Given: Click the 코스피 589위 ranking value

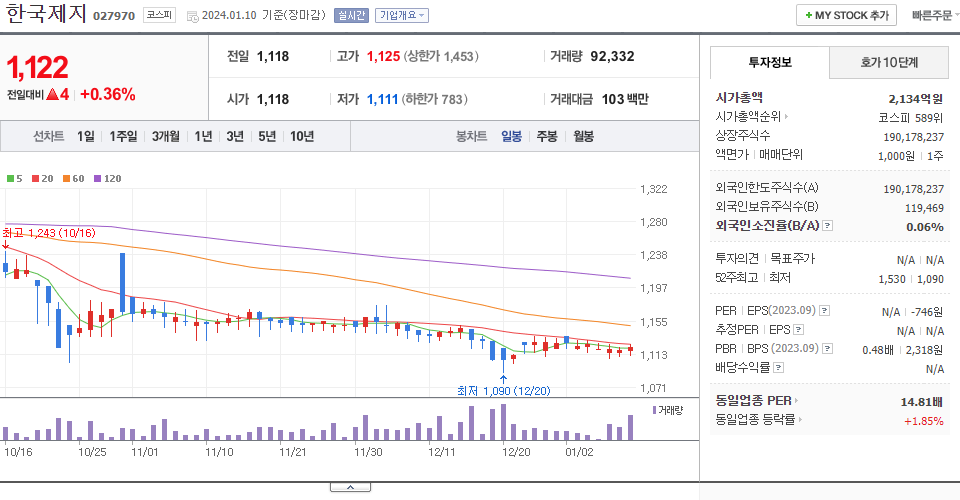Looking at the screenshot, I should point(910,118).
